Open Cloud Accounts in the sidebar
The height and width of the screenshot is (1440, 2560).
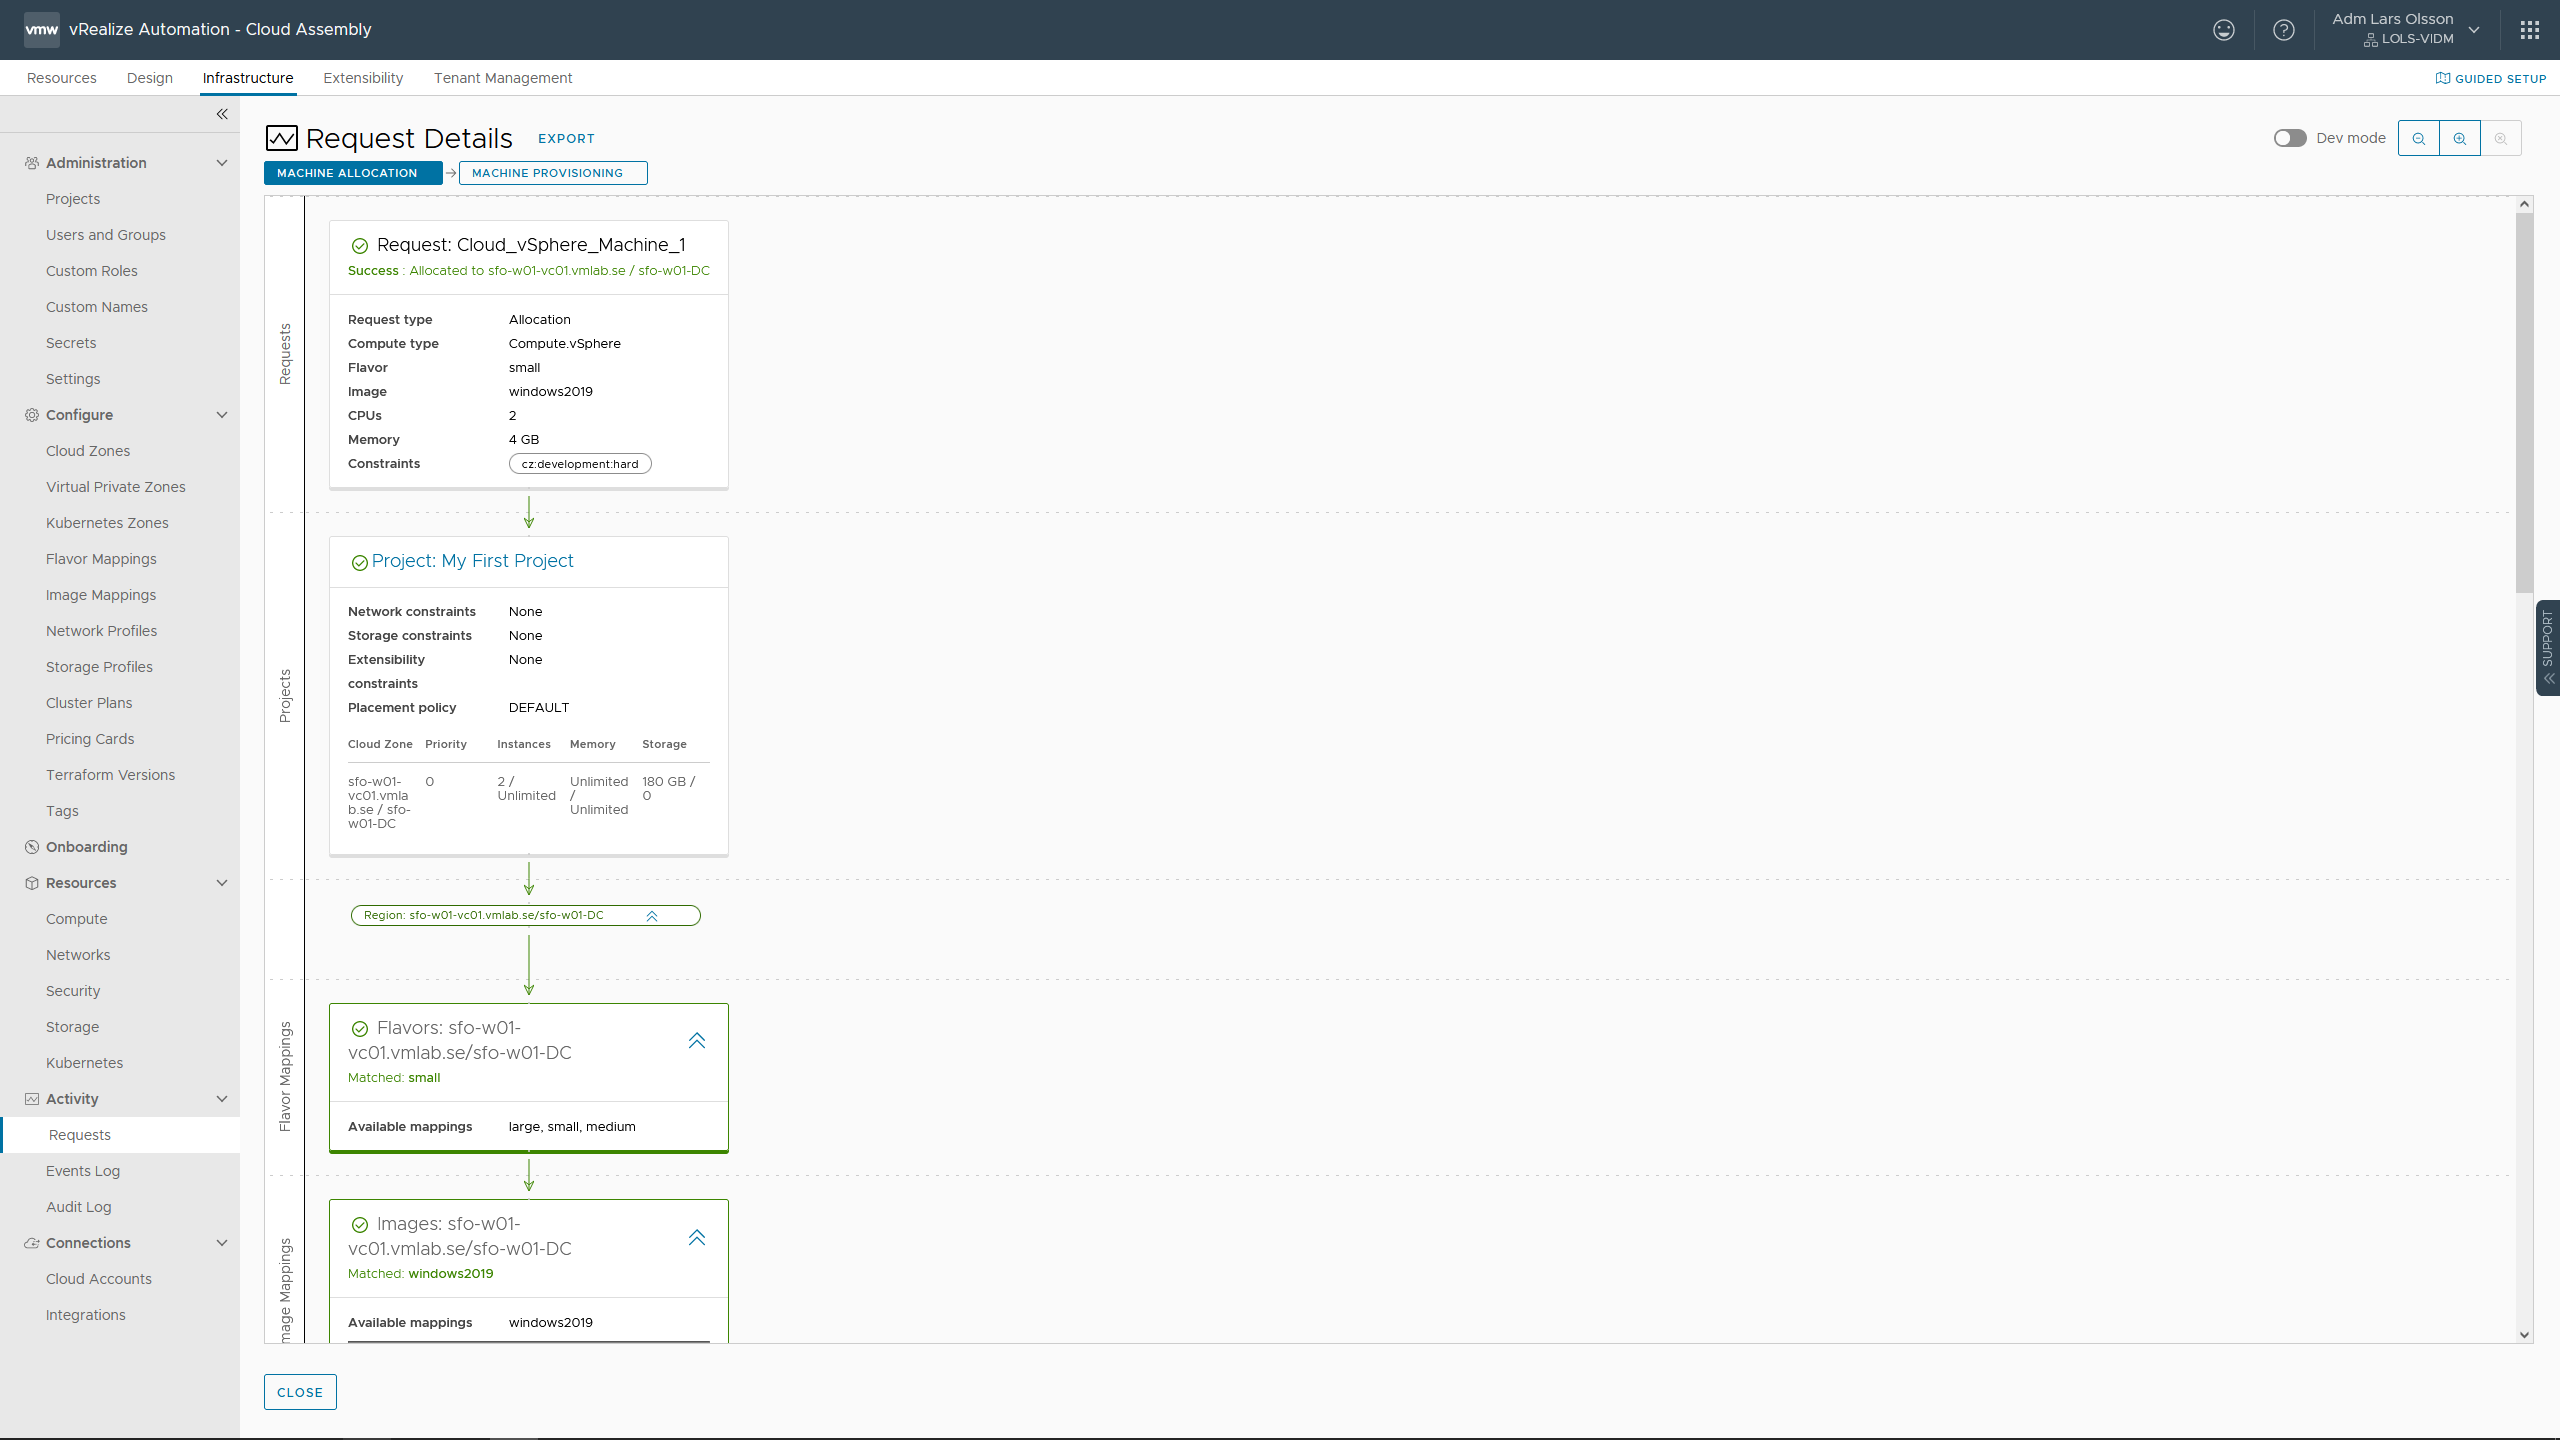[99, 1279]
